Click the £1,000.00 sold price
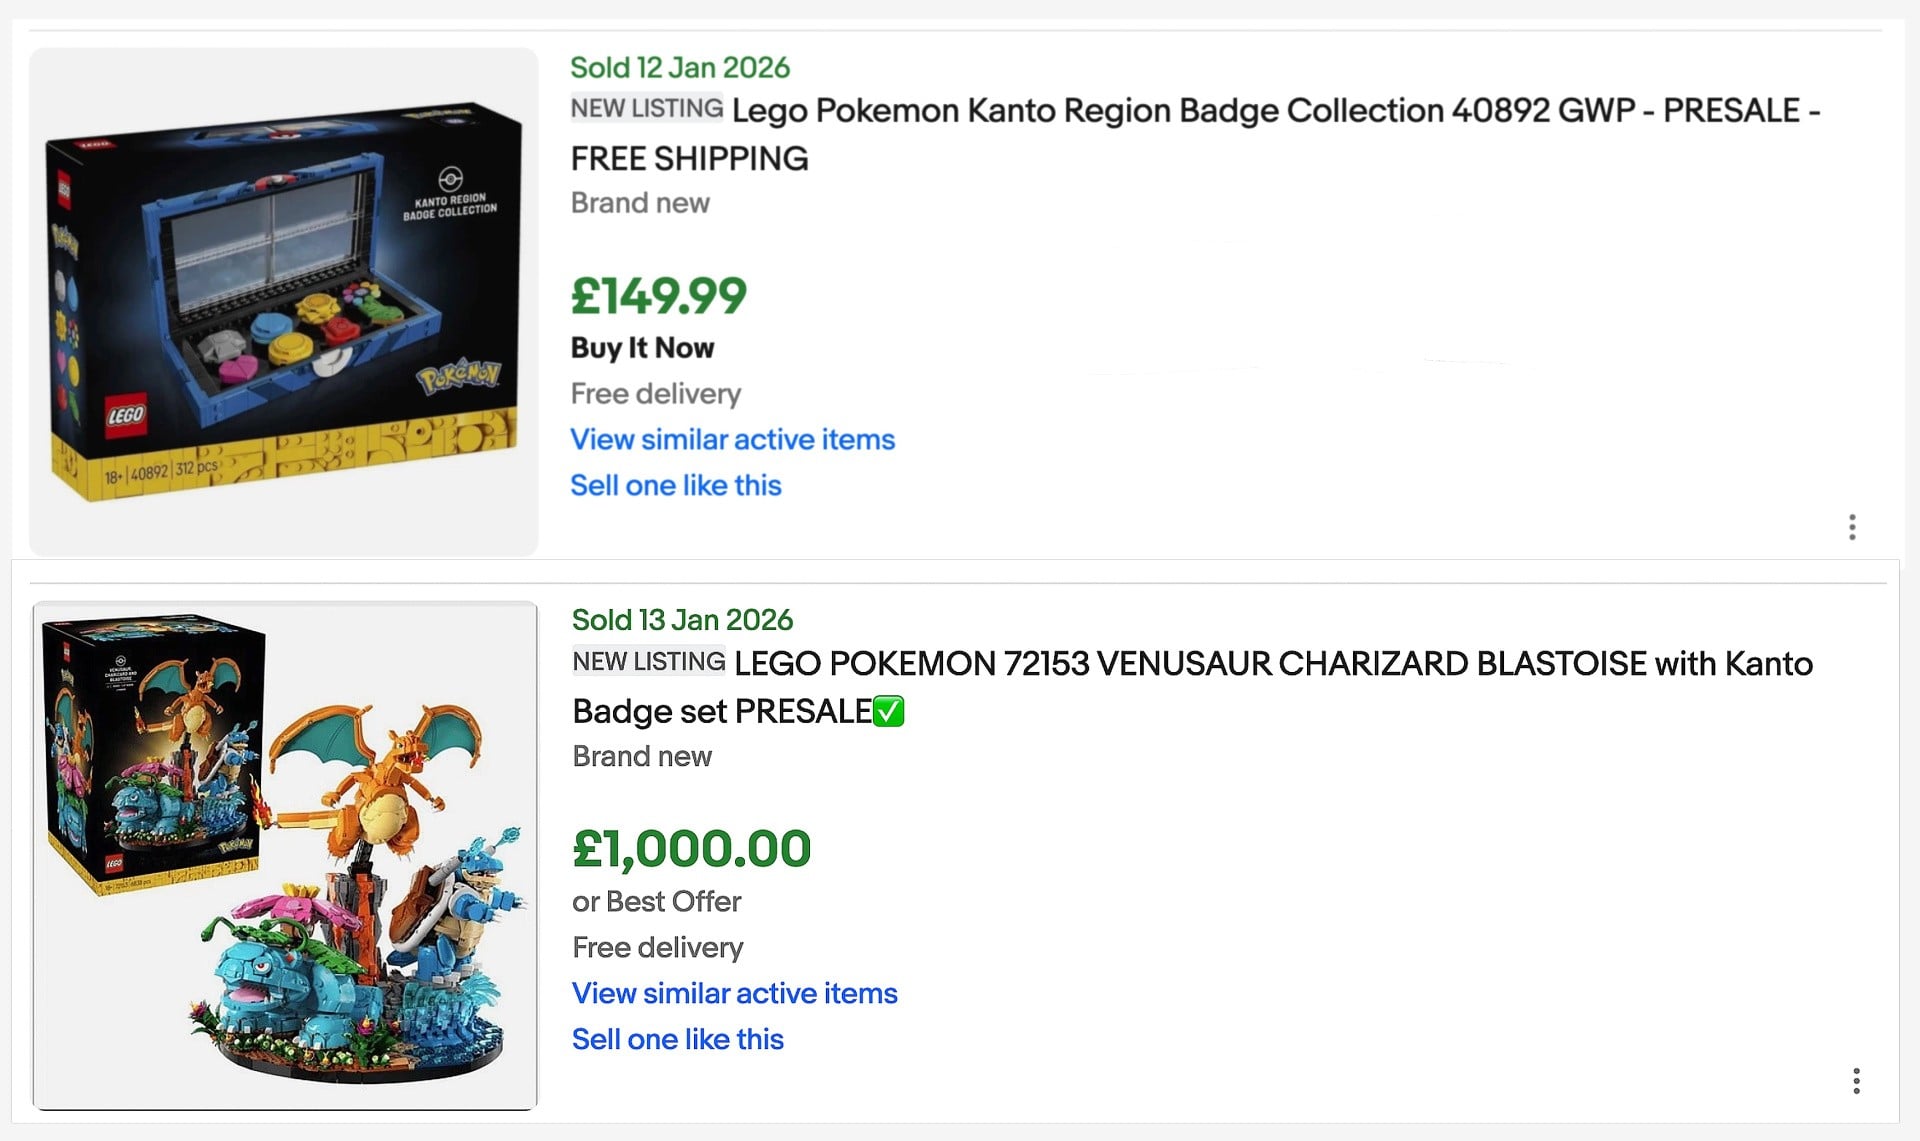Screen dimensions: 1920x1141 [x=691, y=849]
